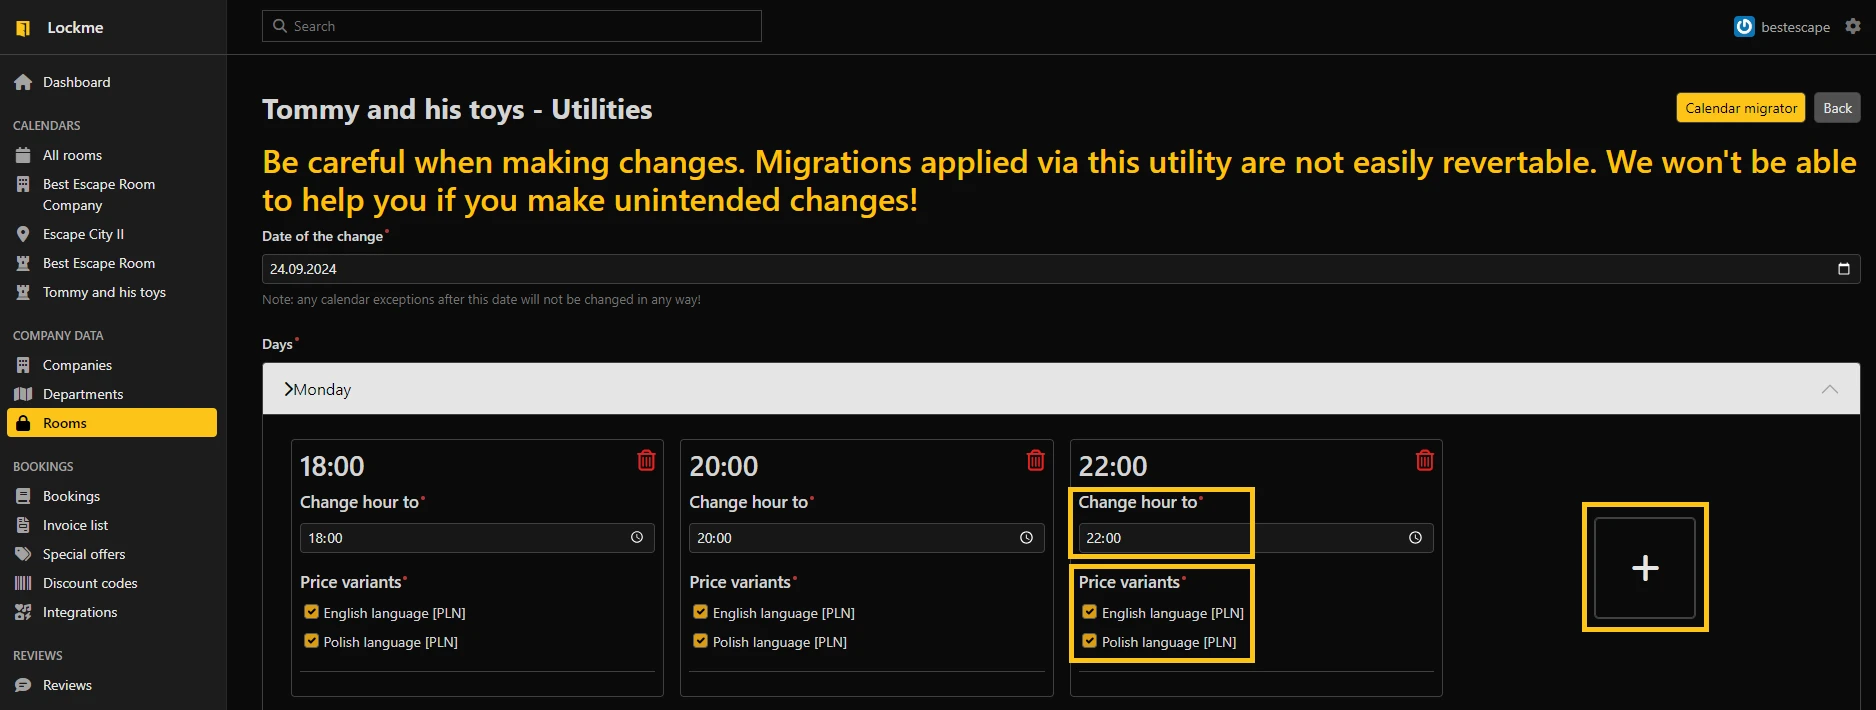Click the trash icon on the 20:00 slot
Image resolution: width=1876 pixels, height=710 pixels.
click(x=1035, y=460)
